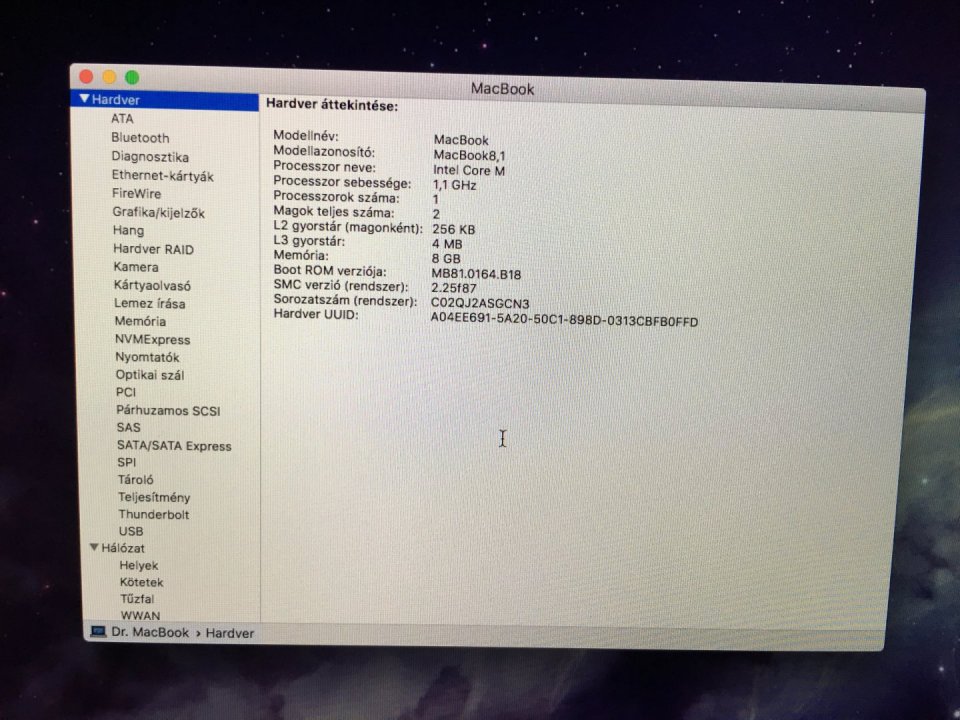Minimize window with yellow button
The image size is (960, 720).
(109, 77)
